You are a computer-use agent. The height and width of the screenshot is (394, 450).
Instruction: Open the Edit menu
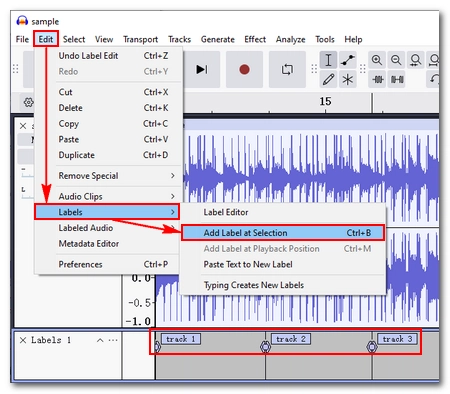click(46, 39)
